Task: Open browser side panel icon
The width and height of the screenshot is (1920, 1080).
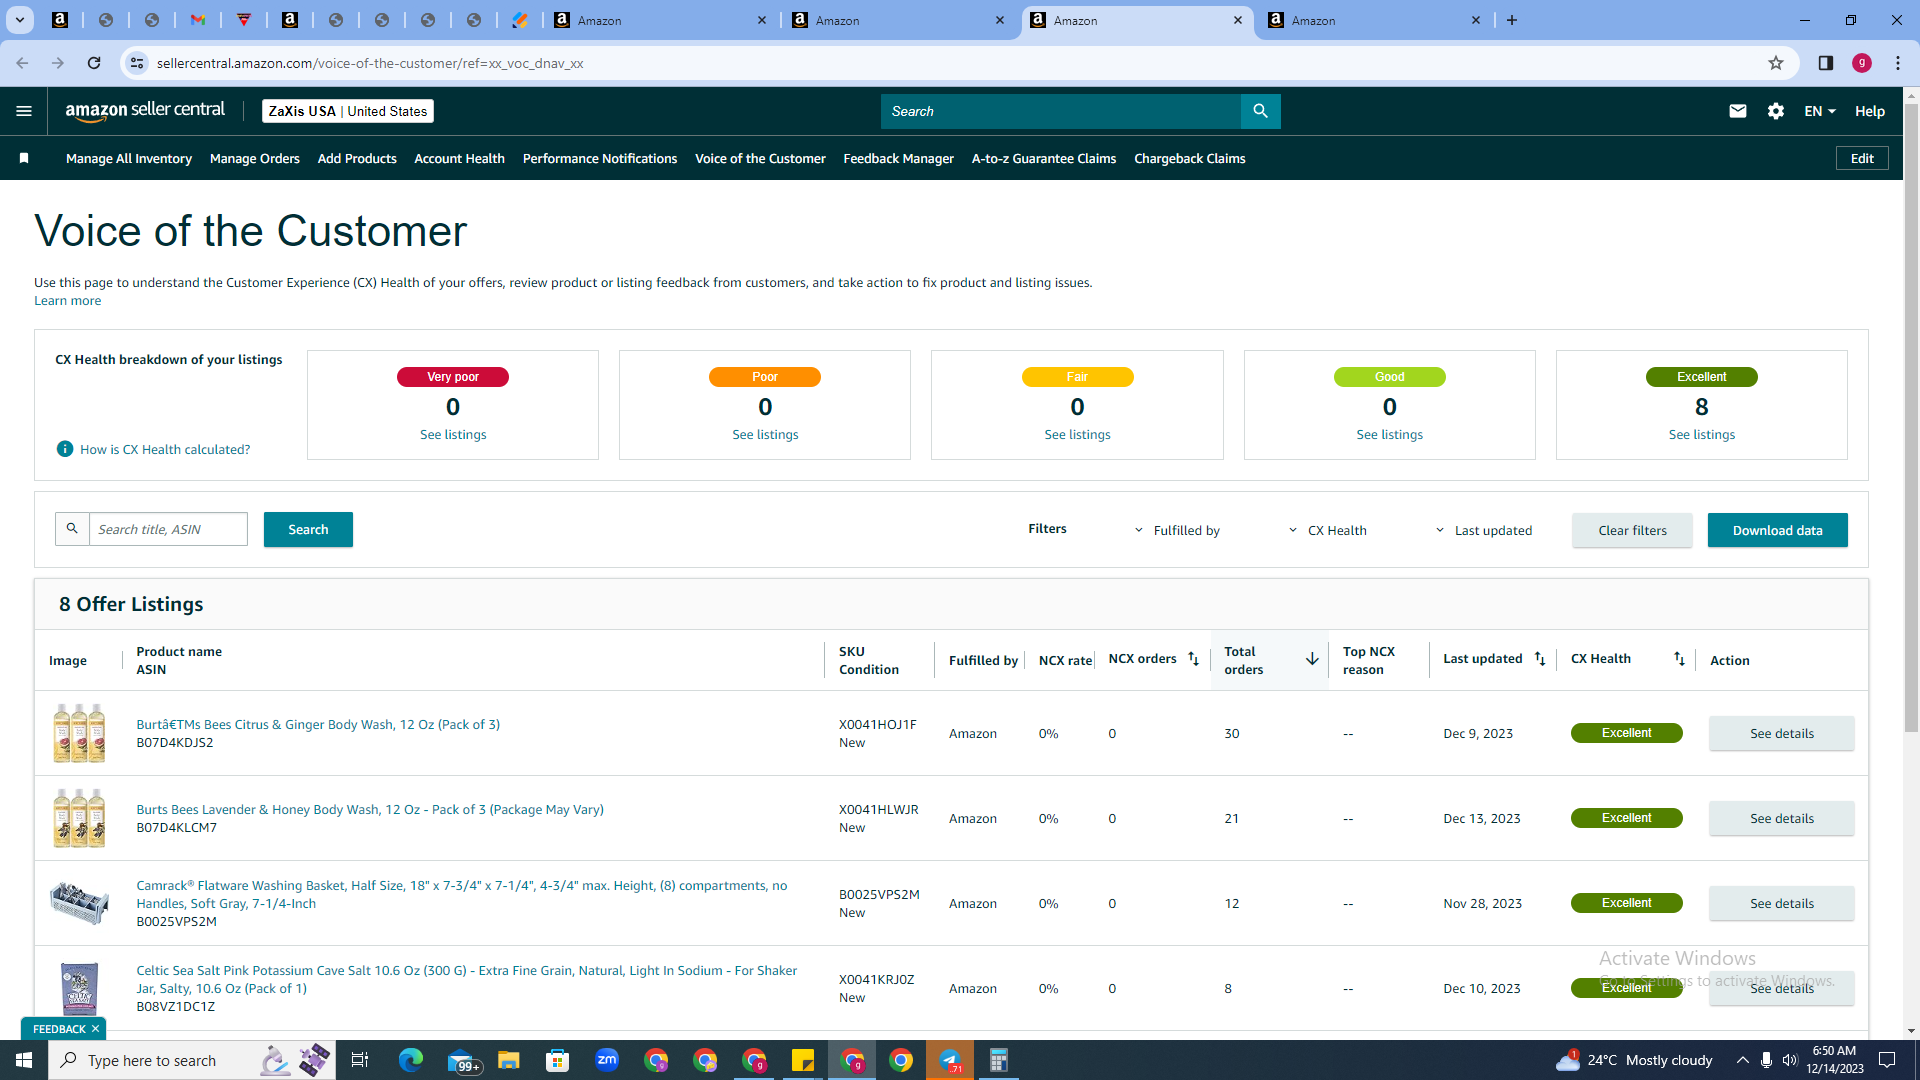Action: [x=1825, y=63]
